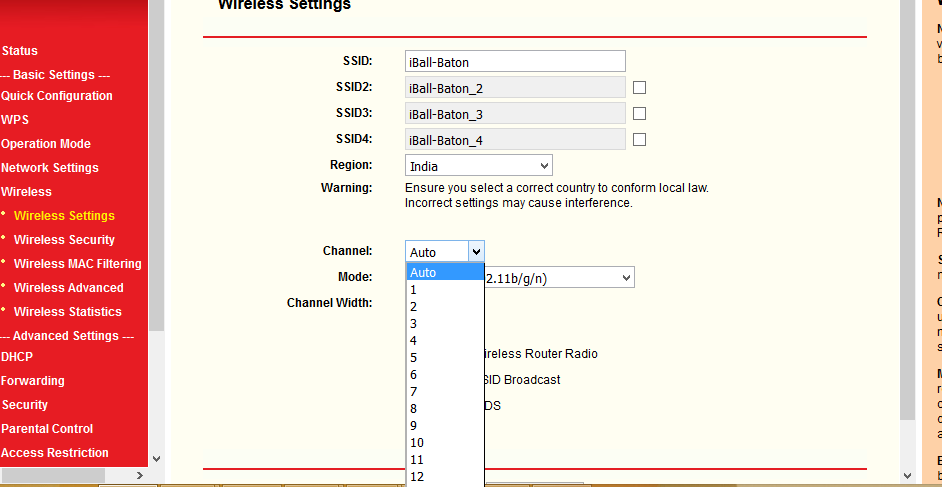View Wireless Statistics page

coord(67,312)
